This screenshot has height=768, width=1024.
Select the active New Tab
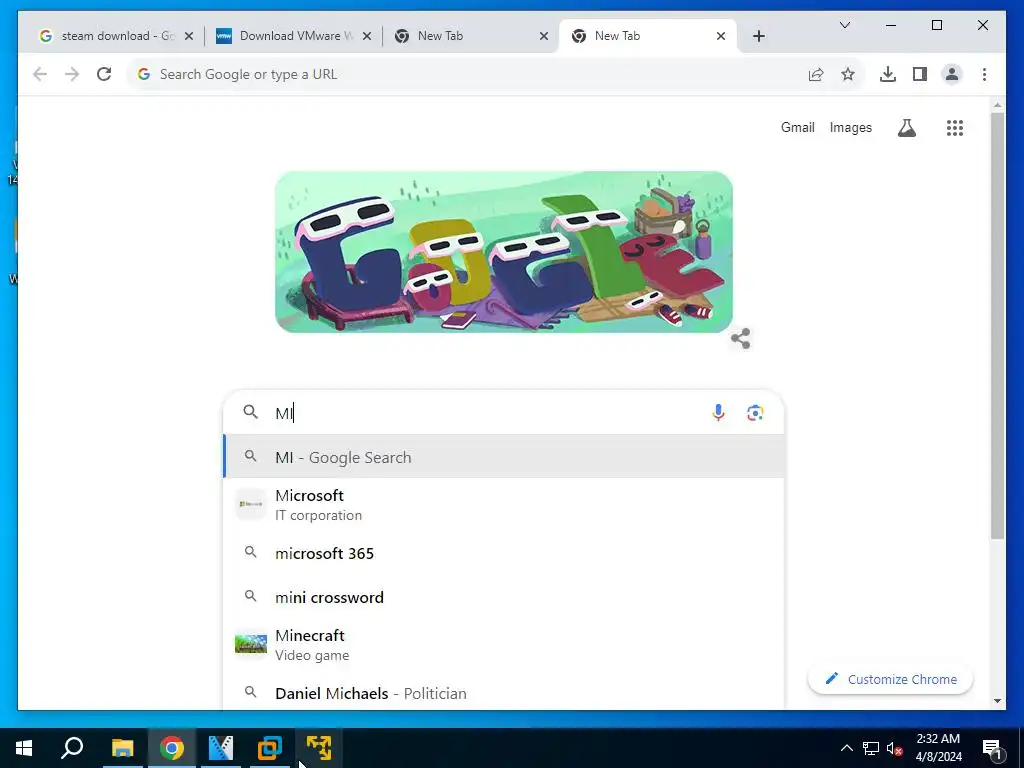[648, 36]
